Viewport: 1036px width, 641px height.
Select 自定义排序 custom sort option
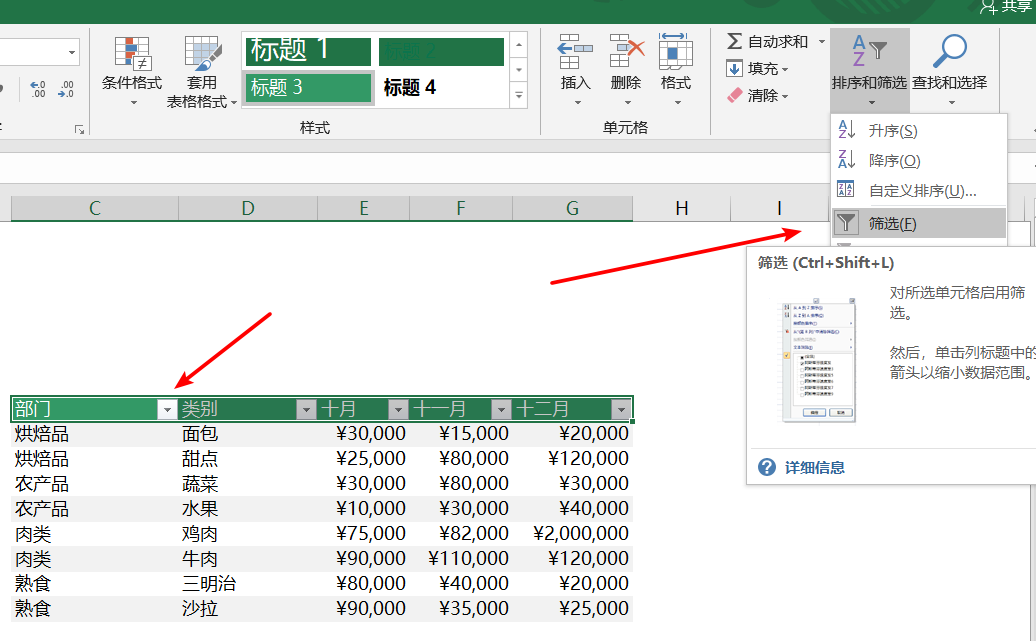tap(921, 191)
